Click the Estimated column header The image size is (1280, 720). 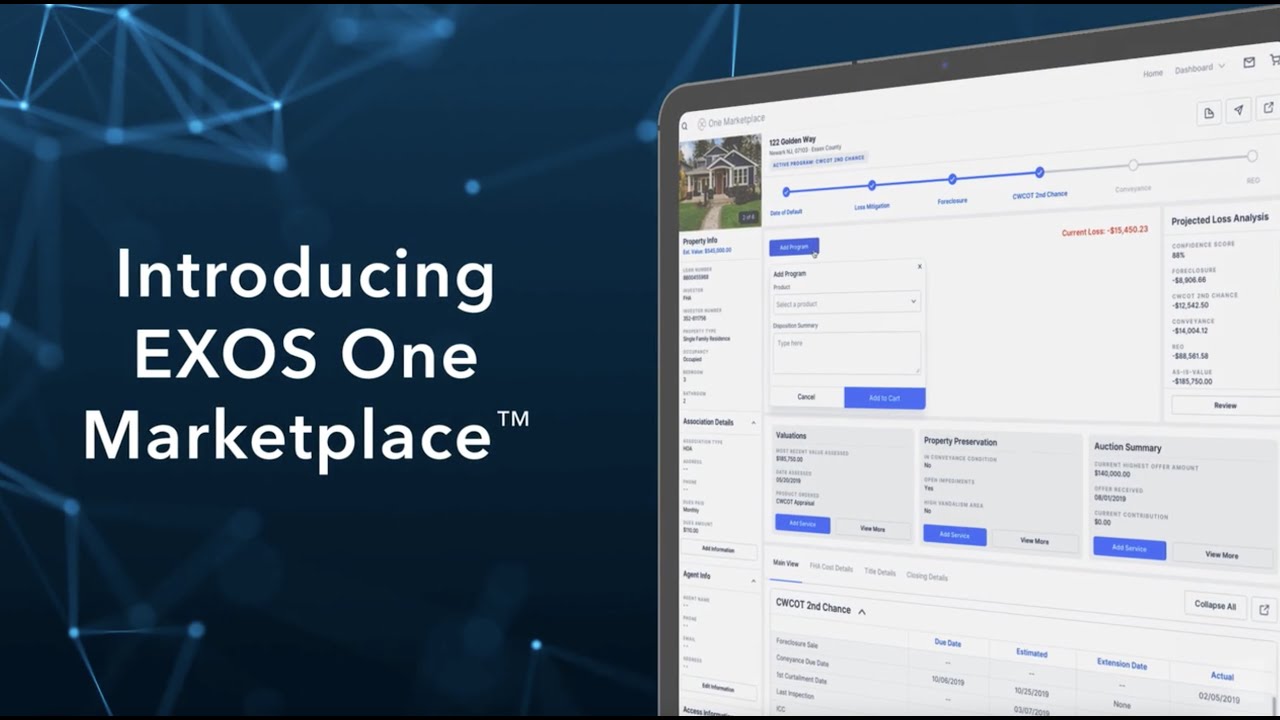click(1032, 653)
